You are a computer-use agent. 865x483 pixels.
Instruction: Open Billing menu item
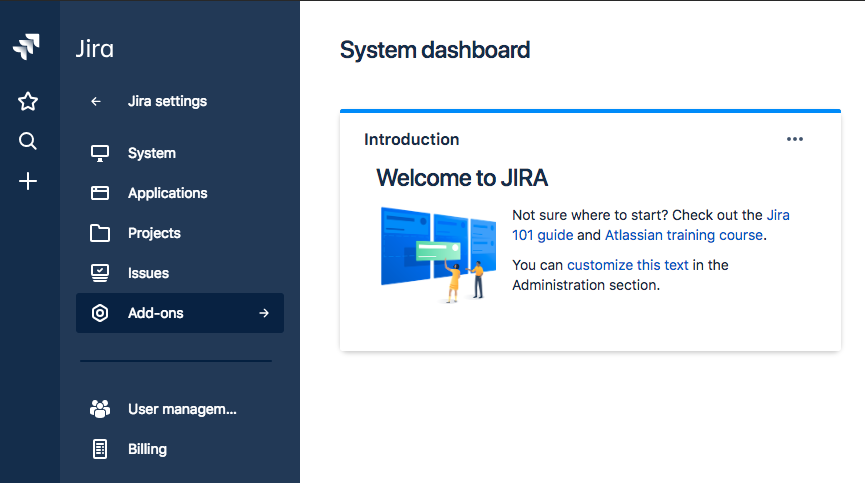180,449
